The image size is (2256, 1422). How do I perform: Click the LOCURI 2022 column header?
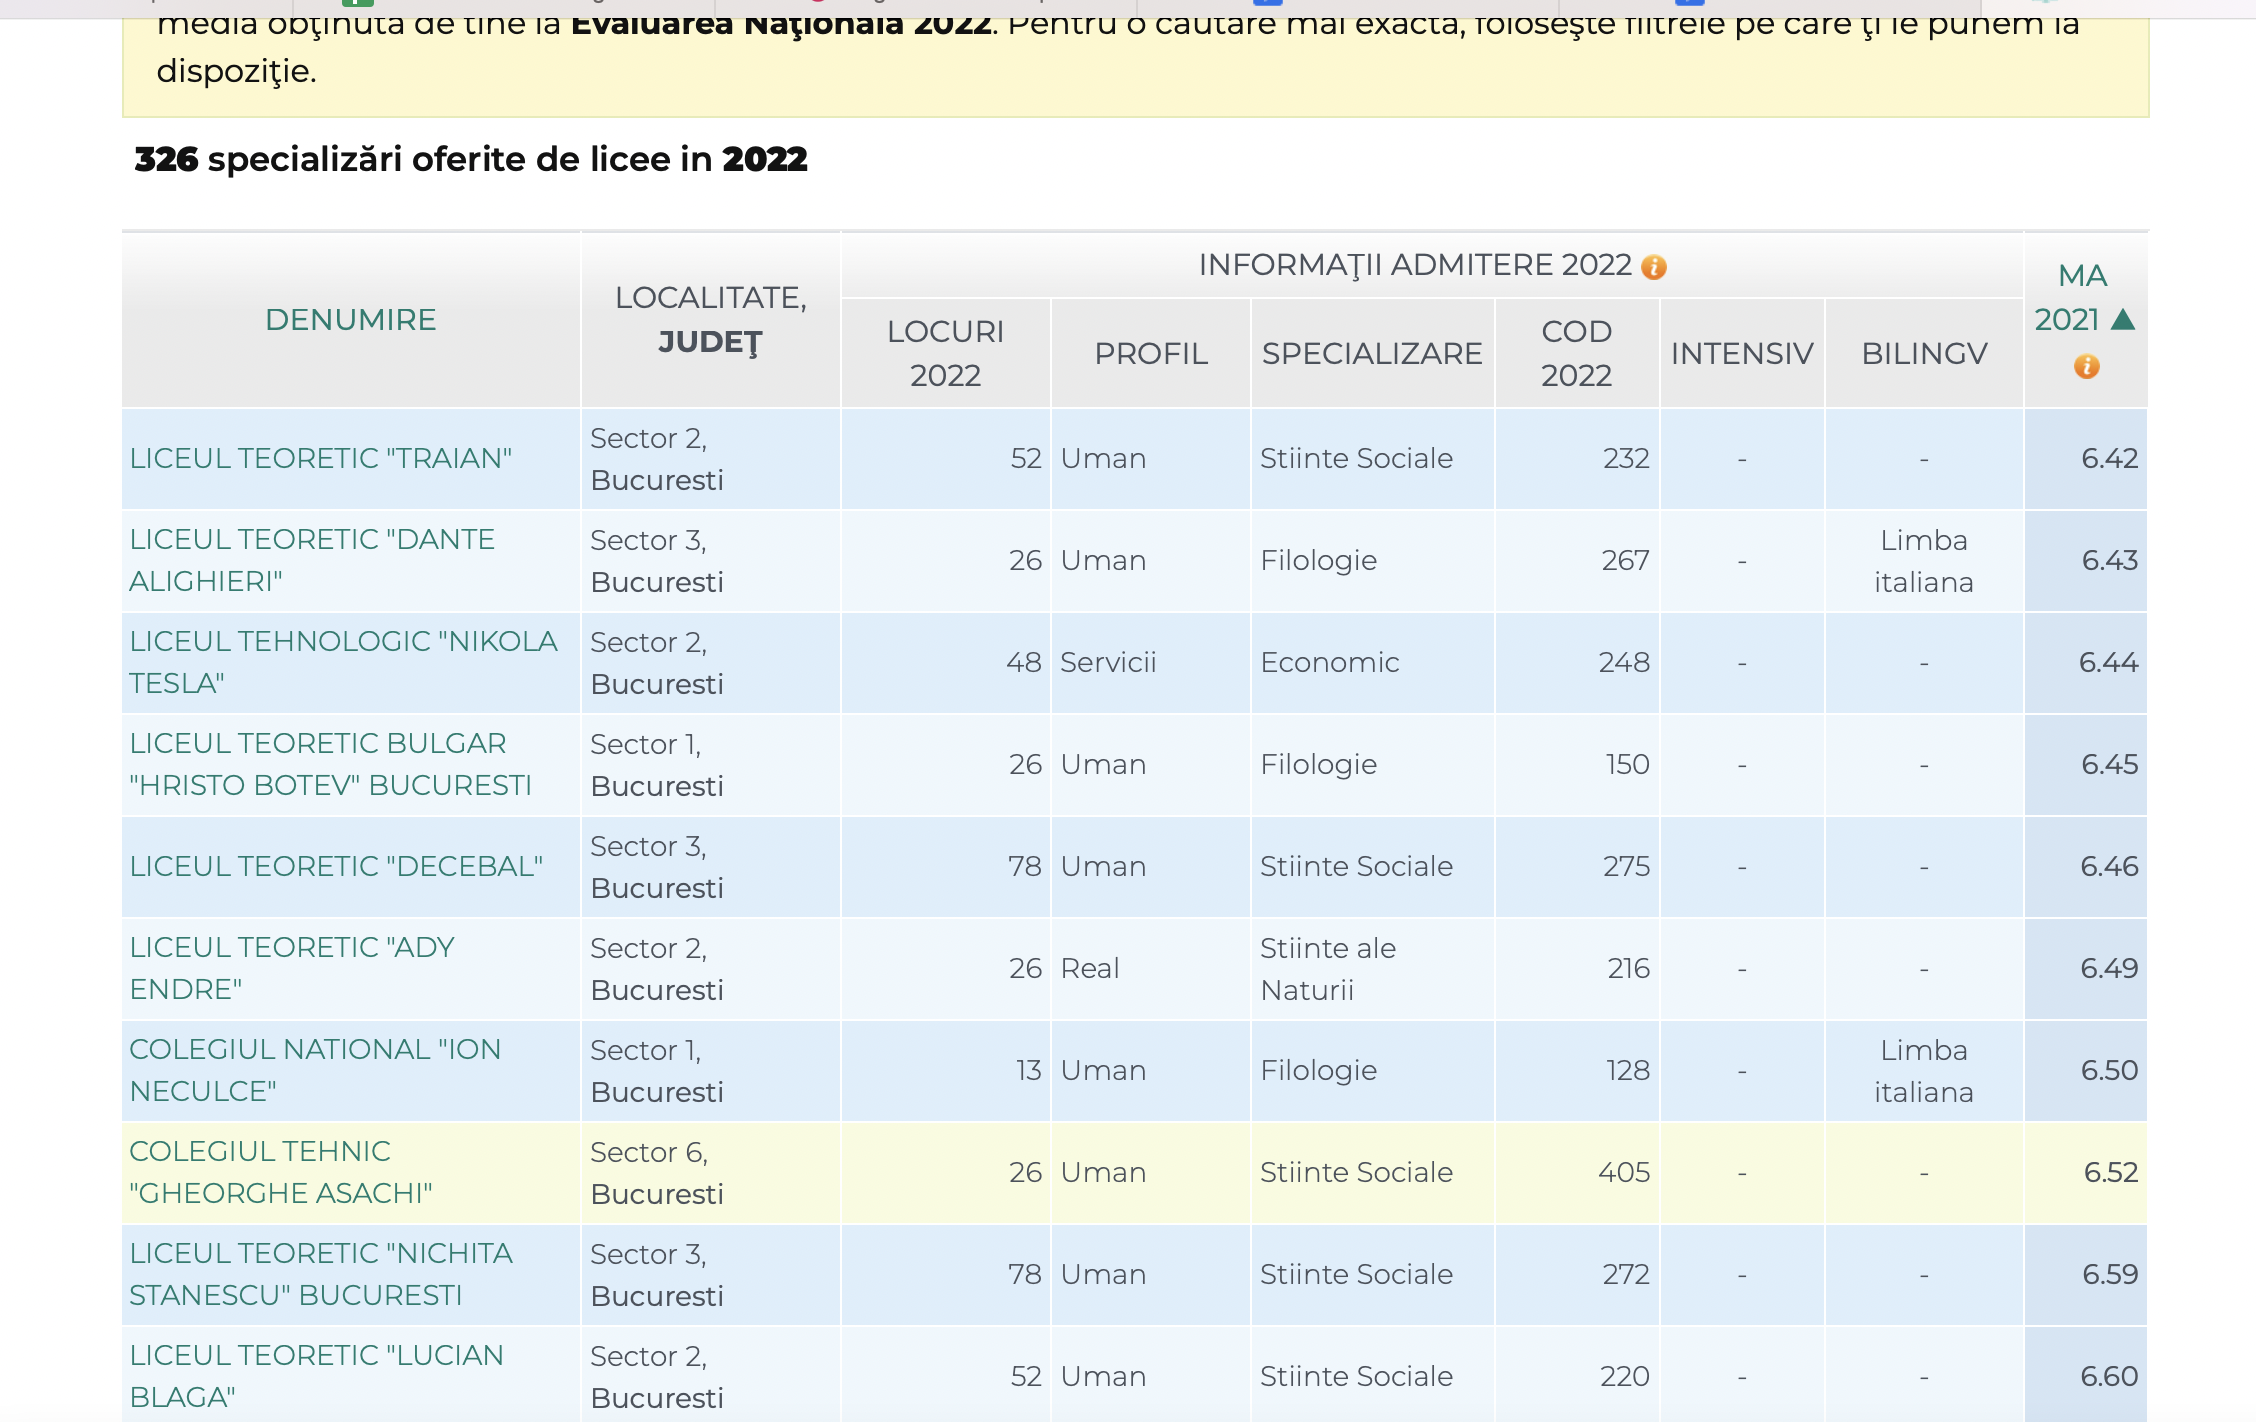[x=945, y=353]
